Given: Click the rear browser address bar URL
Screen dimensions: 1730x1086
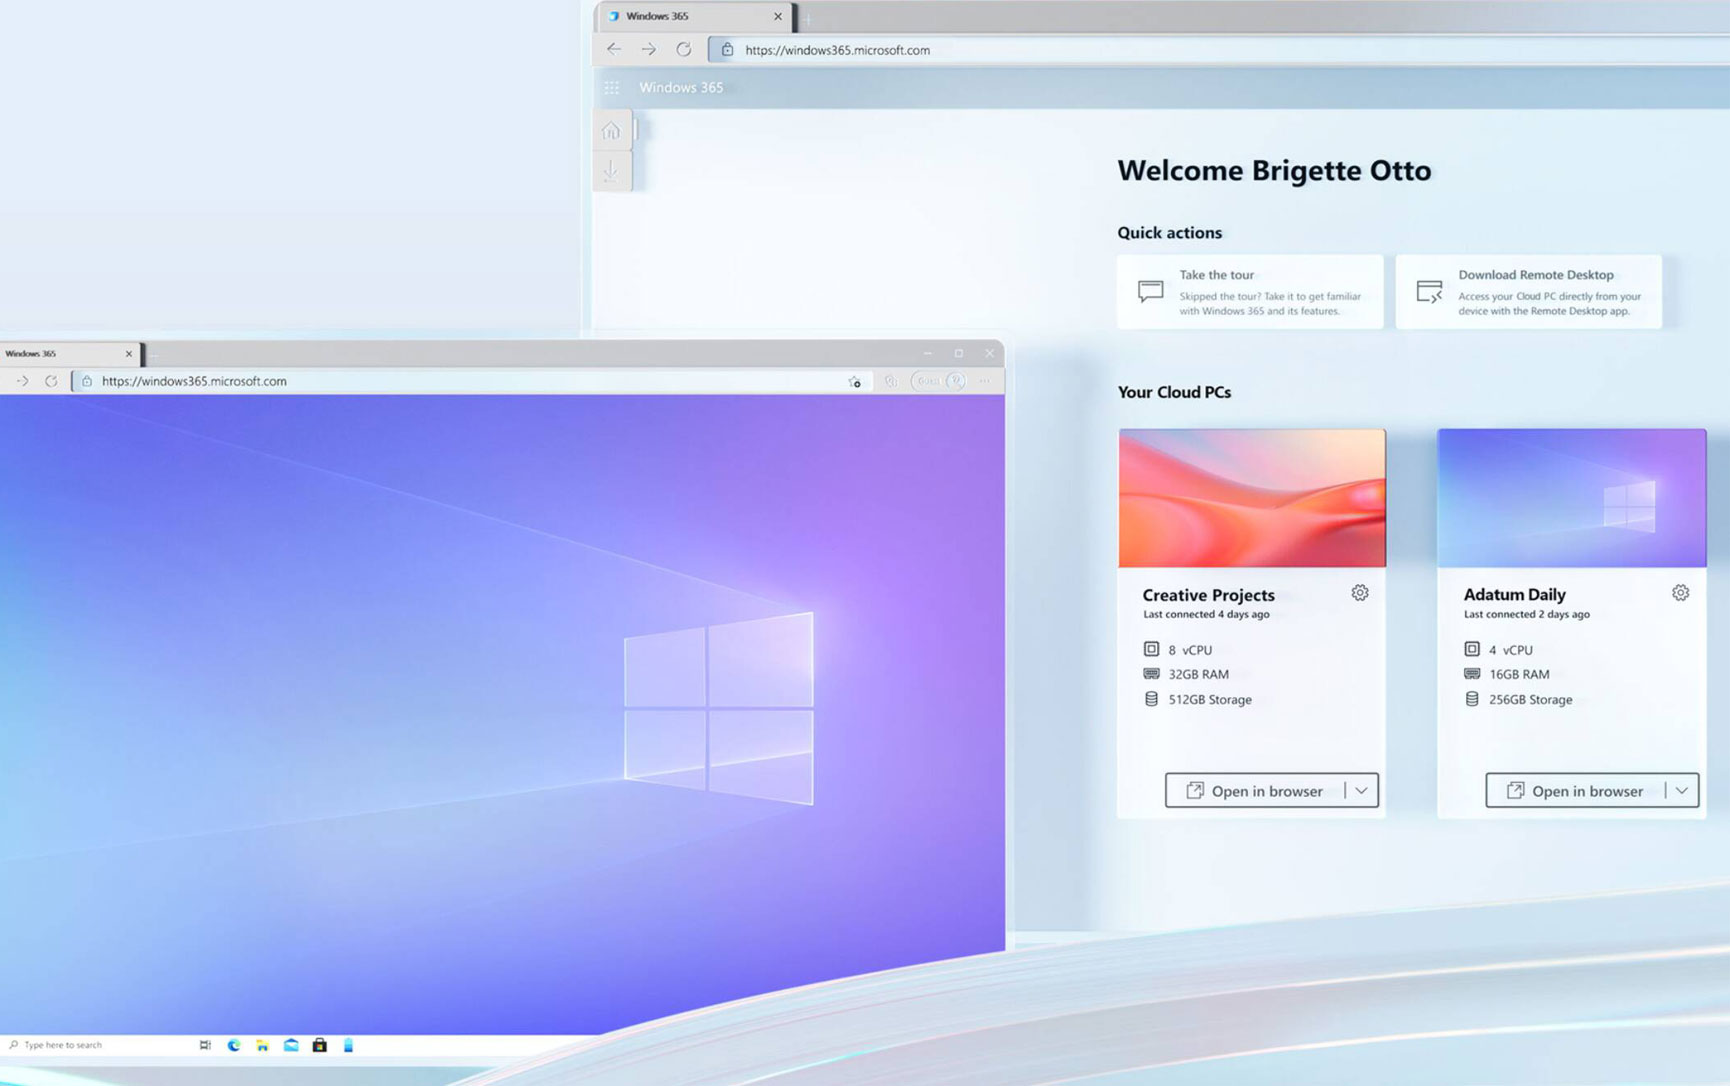Looking at the screenshot, I should coord(838,50).
